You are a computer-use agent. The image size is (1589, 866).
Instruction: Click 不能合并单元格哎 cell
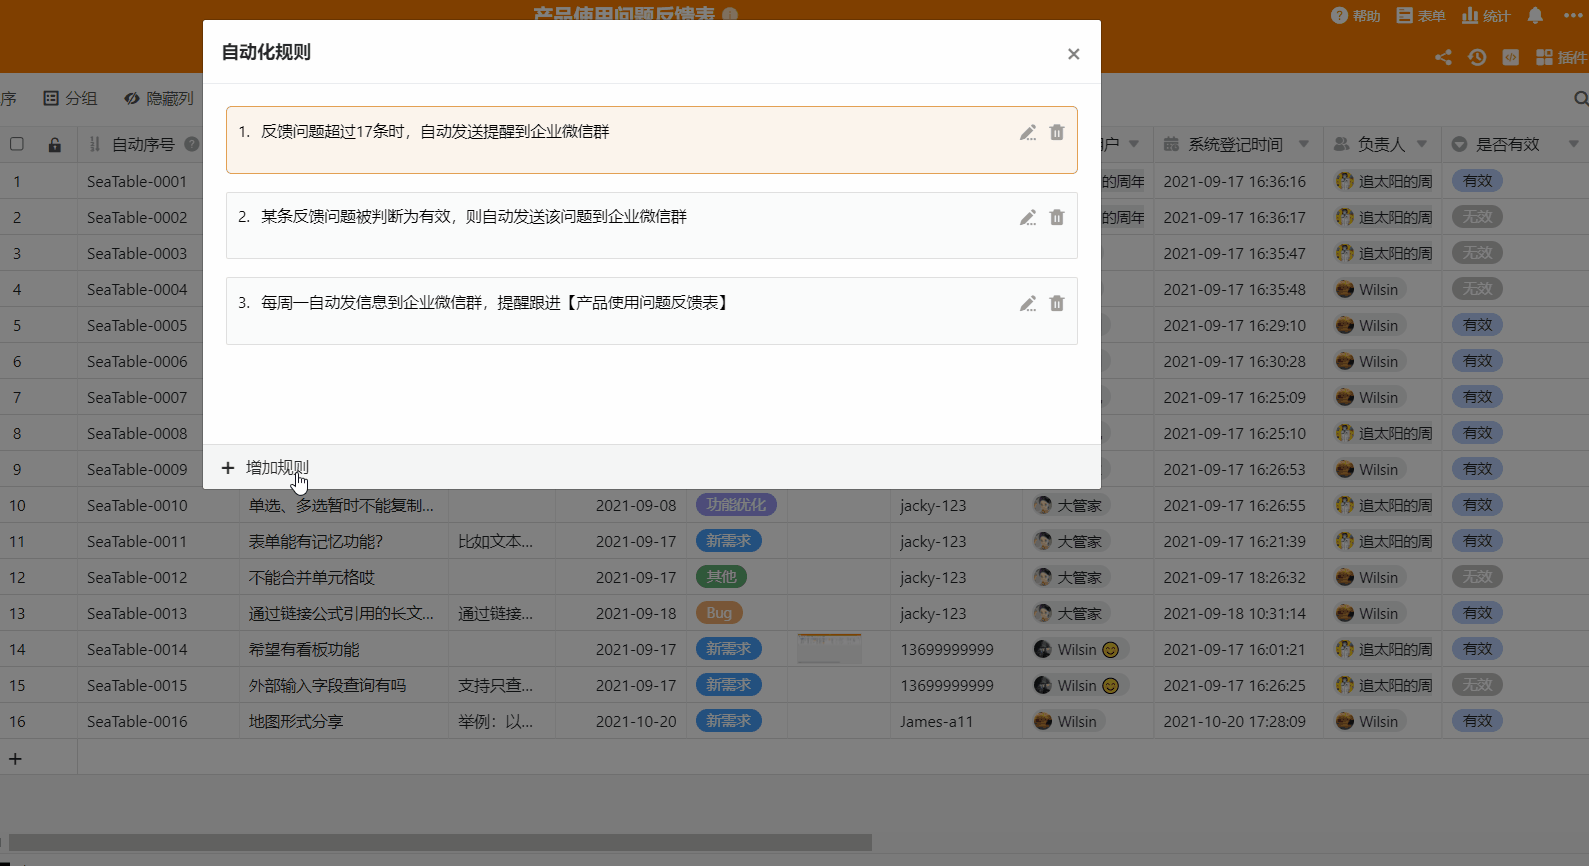tap(343, 577)
